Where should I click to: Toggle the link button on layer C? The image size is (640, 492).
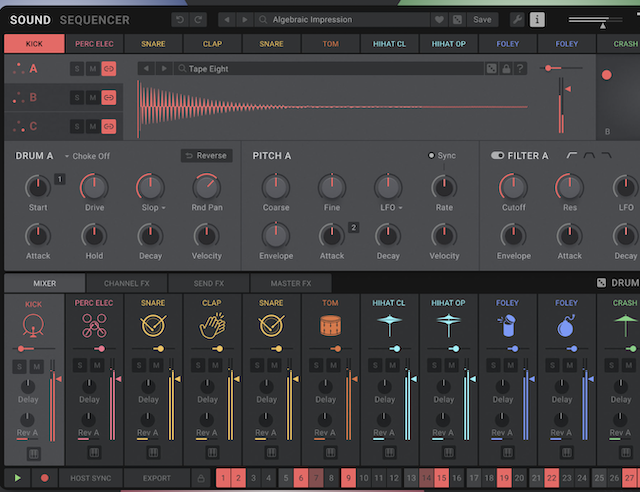[x=109, y=127]
